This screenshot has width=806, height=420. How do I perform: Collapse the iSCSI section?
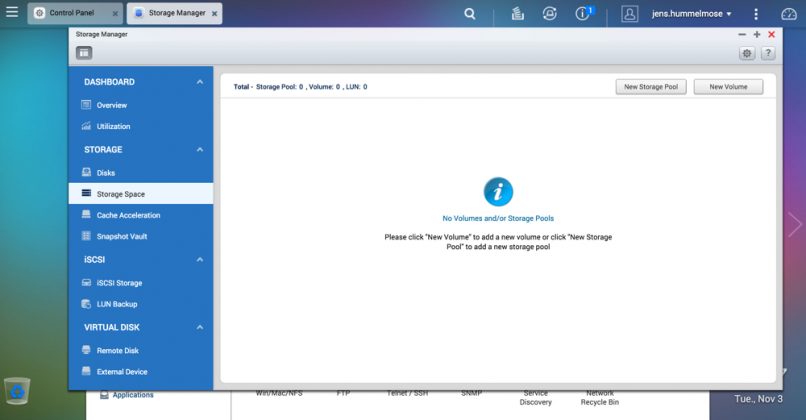click(x=199, y=260)
